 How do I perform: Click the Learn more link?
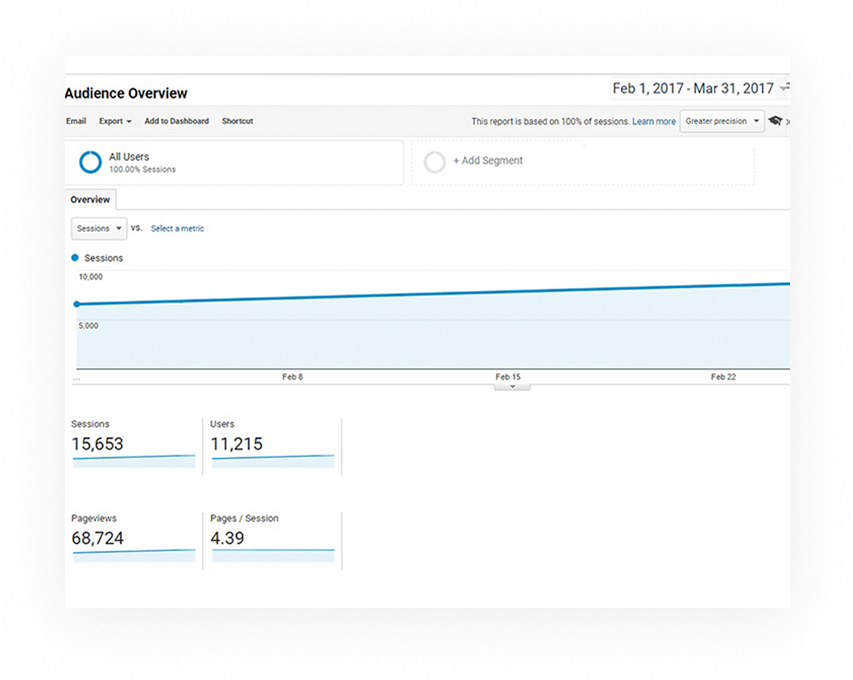[x=653, y=121]
